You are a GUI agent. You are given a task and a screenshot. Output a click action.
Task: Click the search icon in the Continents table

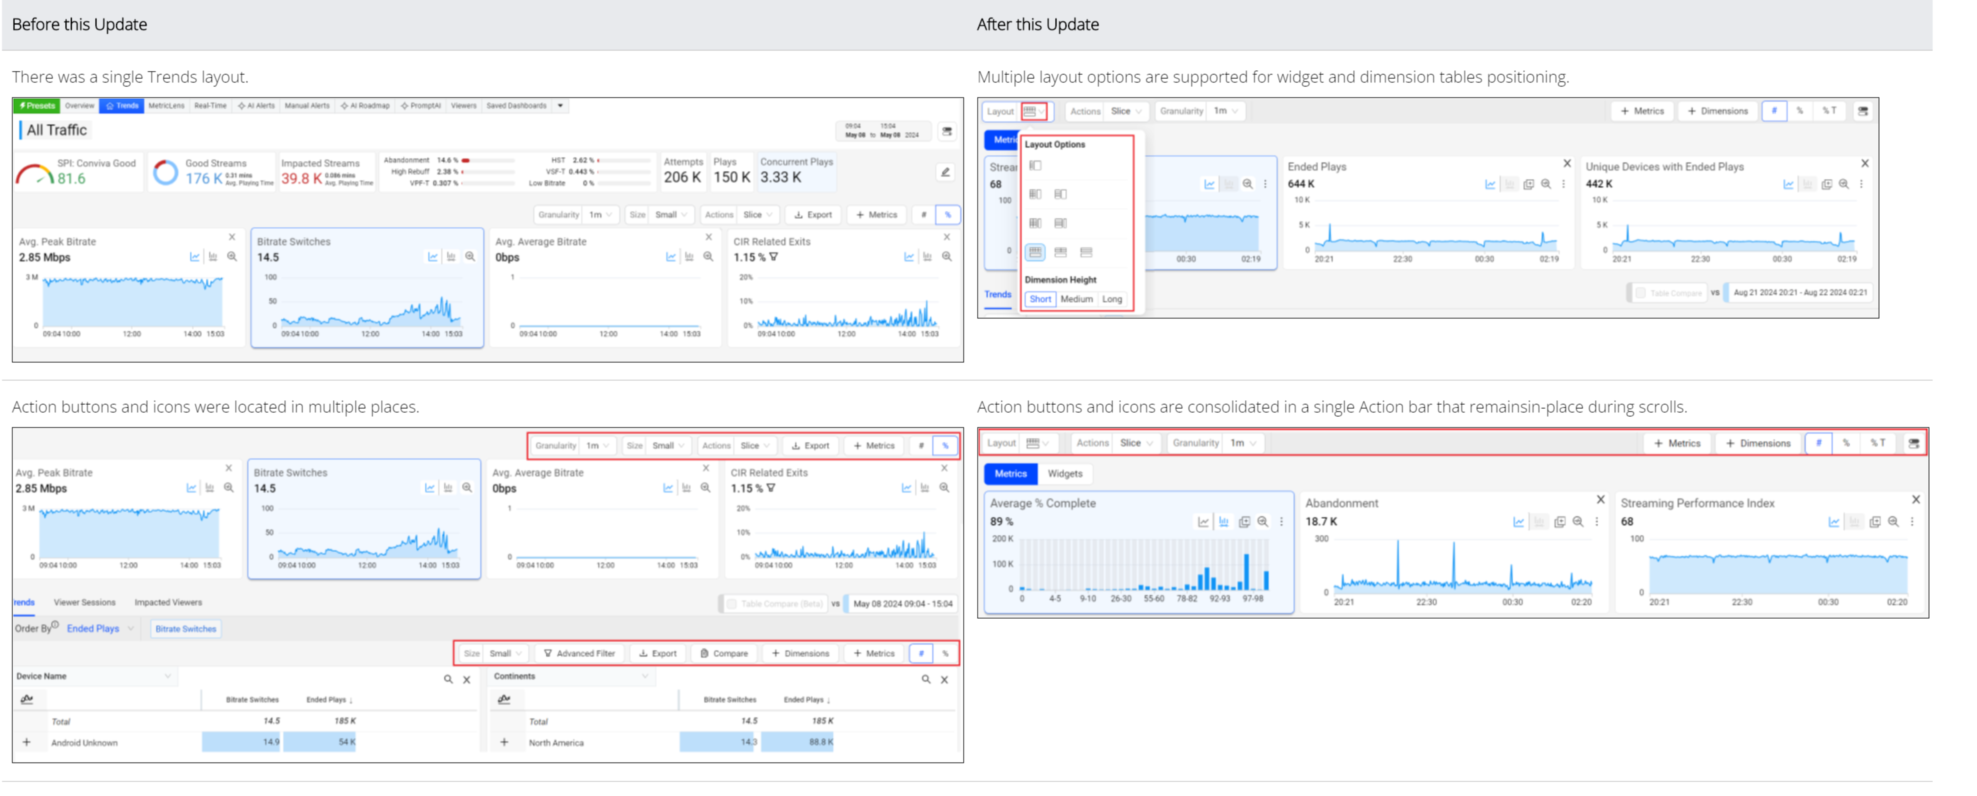click(x=925, y=679)
